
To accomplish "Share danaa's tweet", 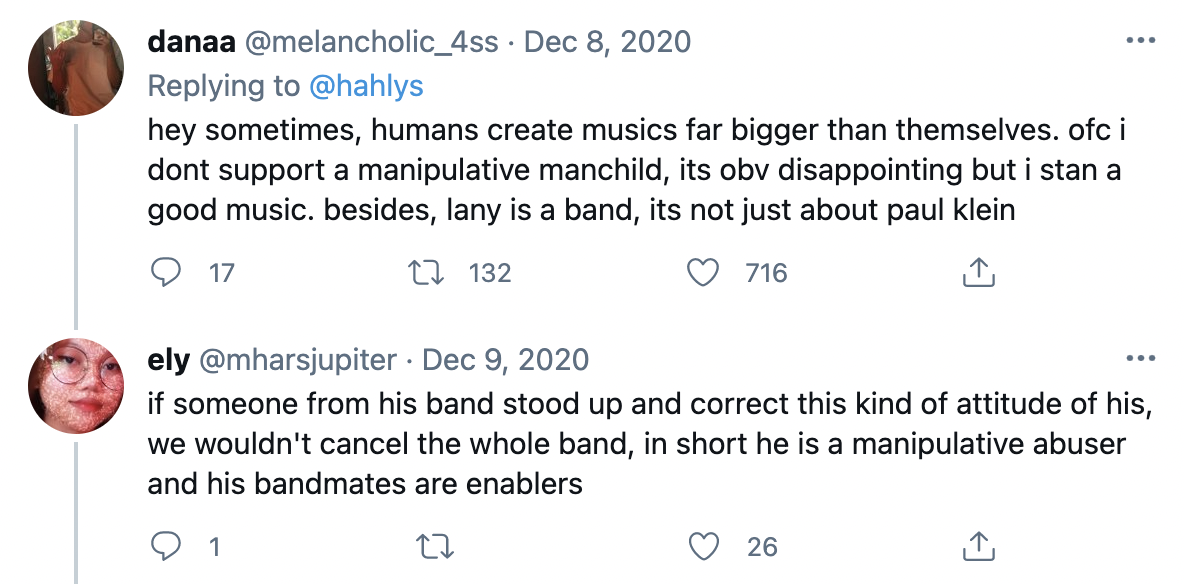I will coord(977,272).
